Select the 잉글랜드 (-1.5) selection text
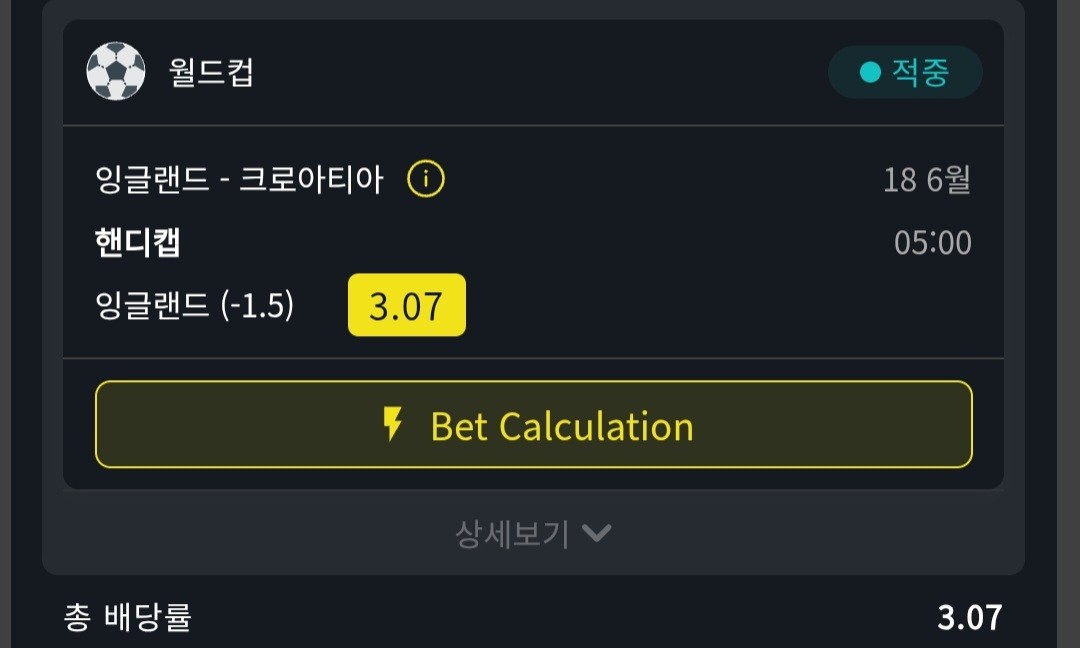Screen dimensions: 1080x648 coord(195,305)
